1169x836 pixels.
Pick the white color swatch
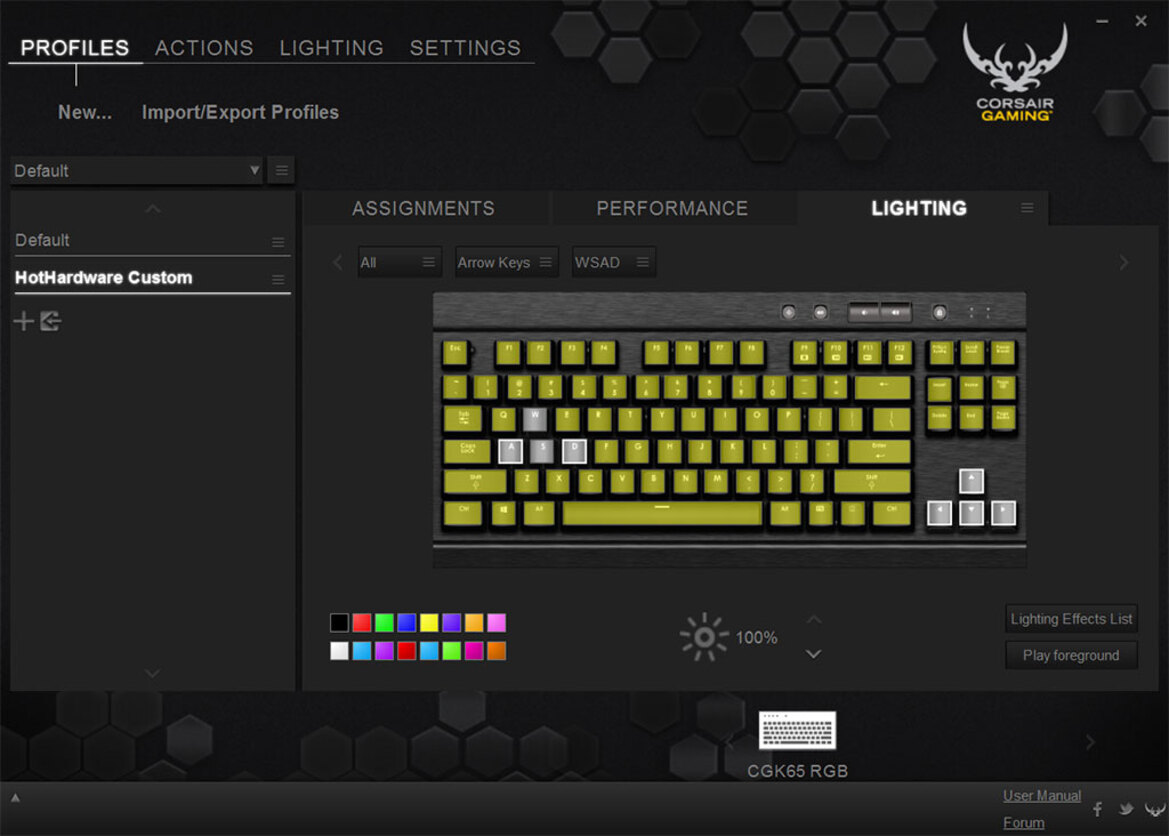339,651
